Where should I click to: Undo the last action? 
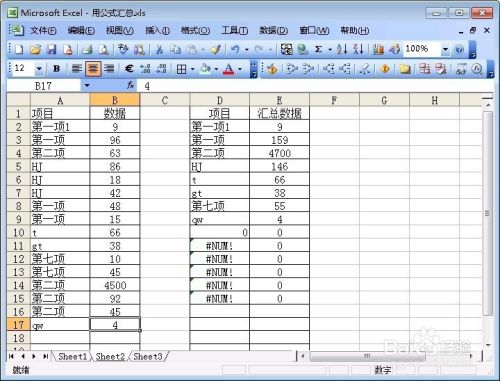coord(235,50)
